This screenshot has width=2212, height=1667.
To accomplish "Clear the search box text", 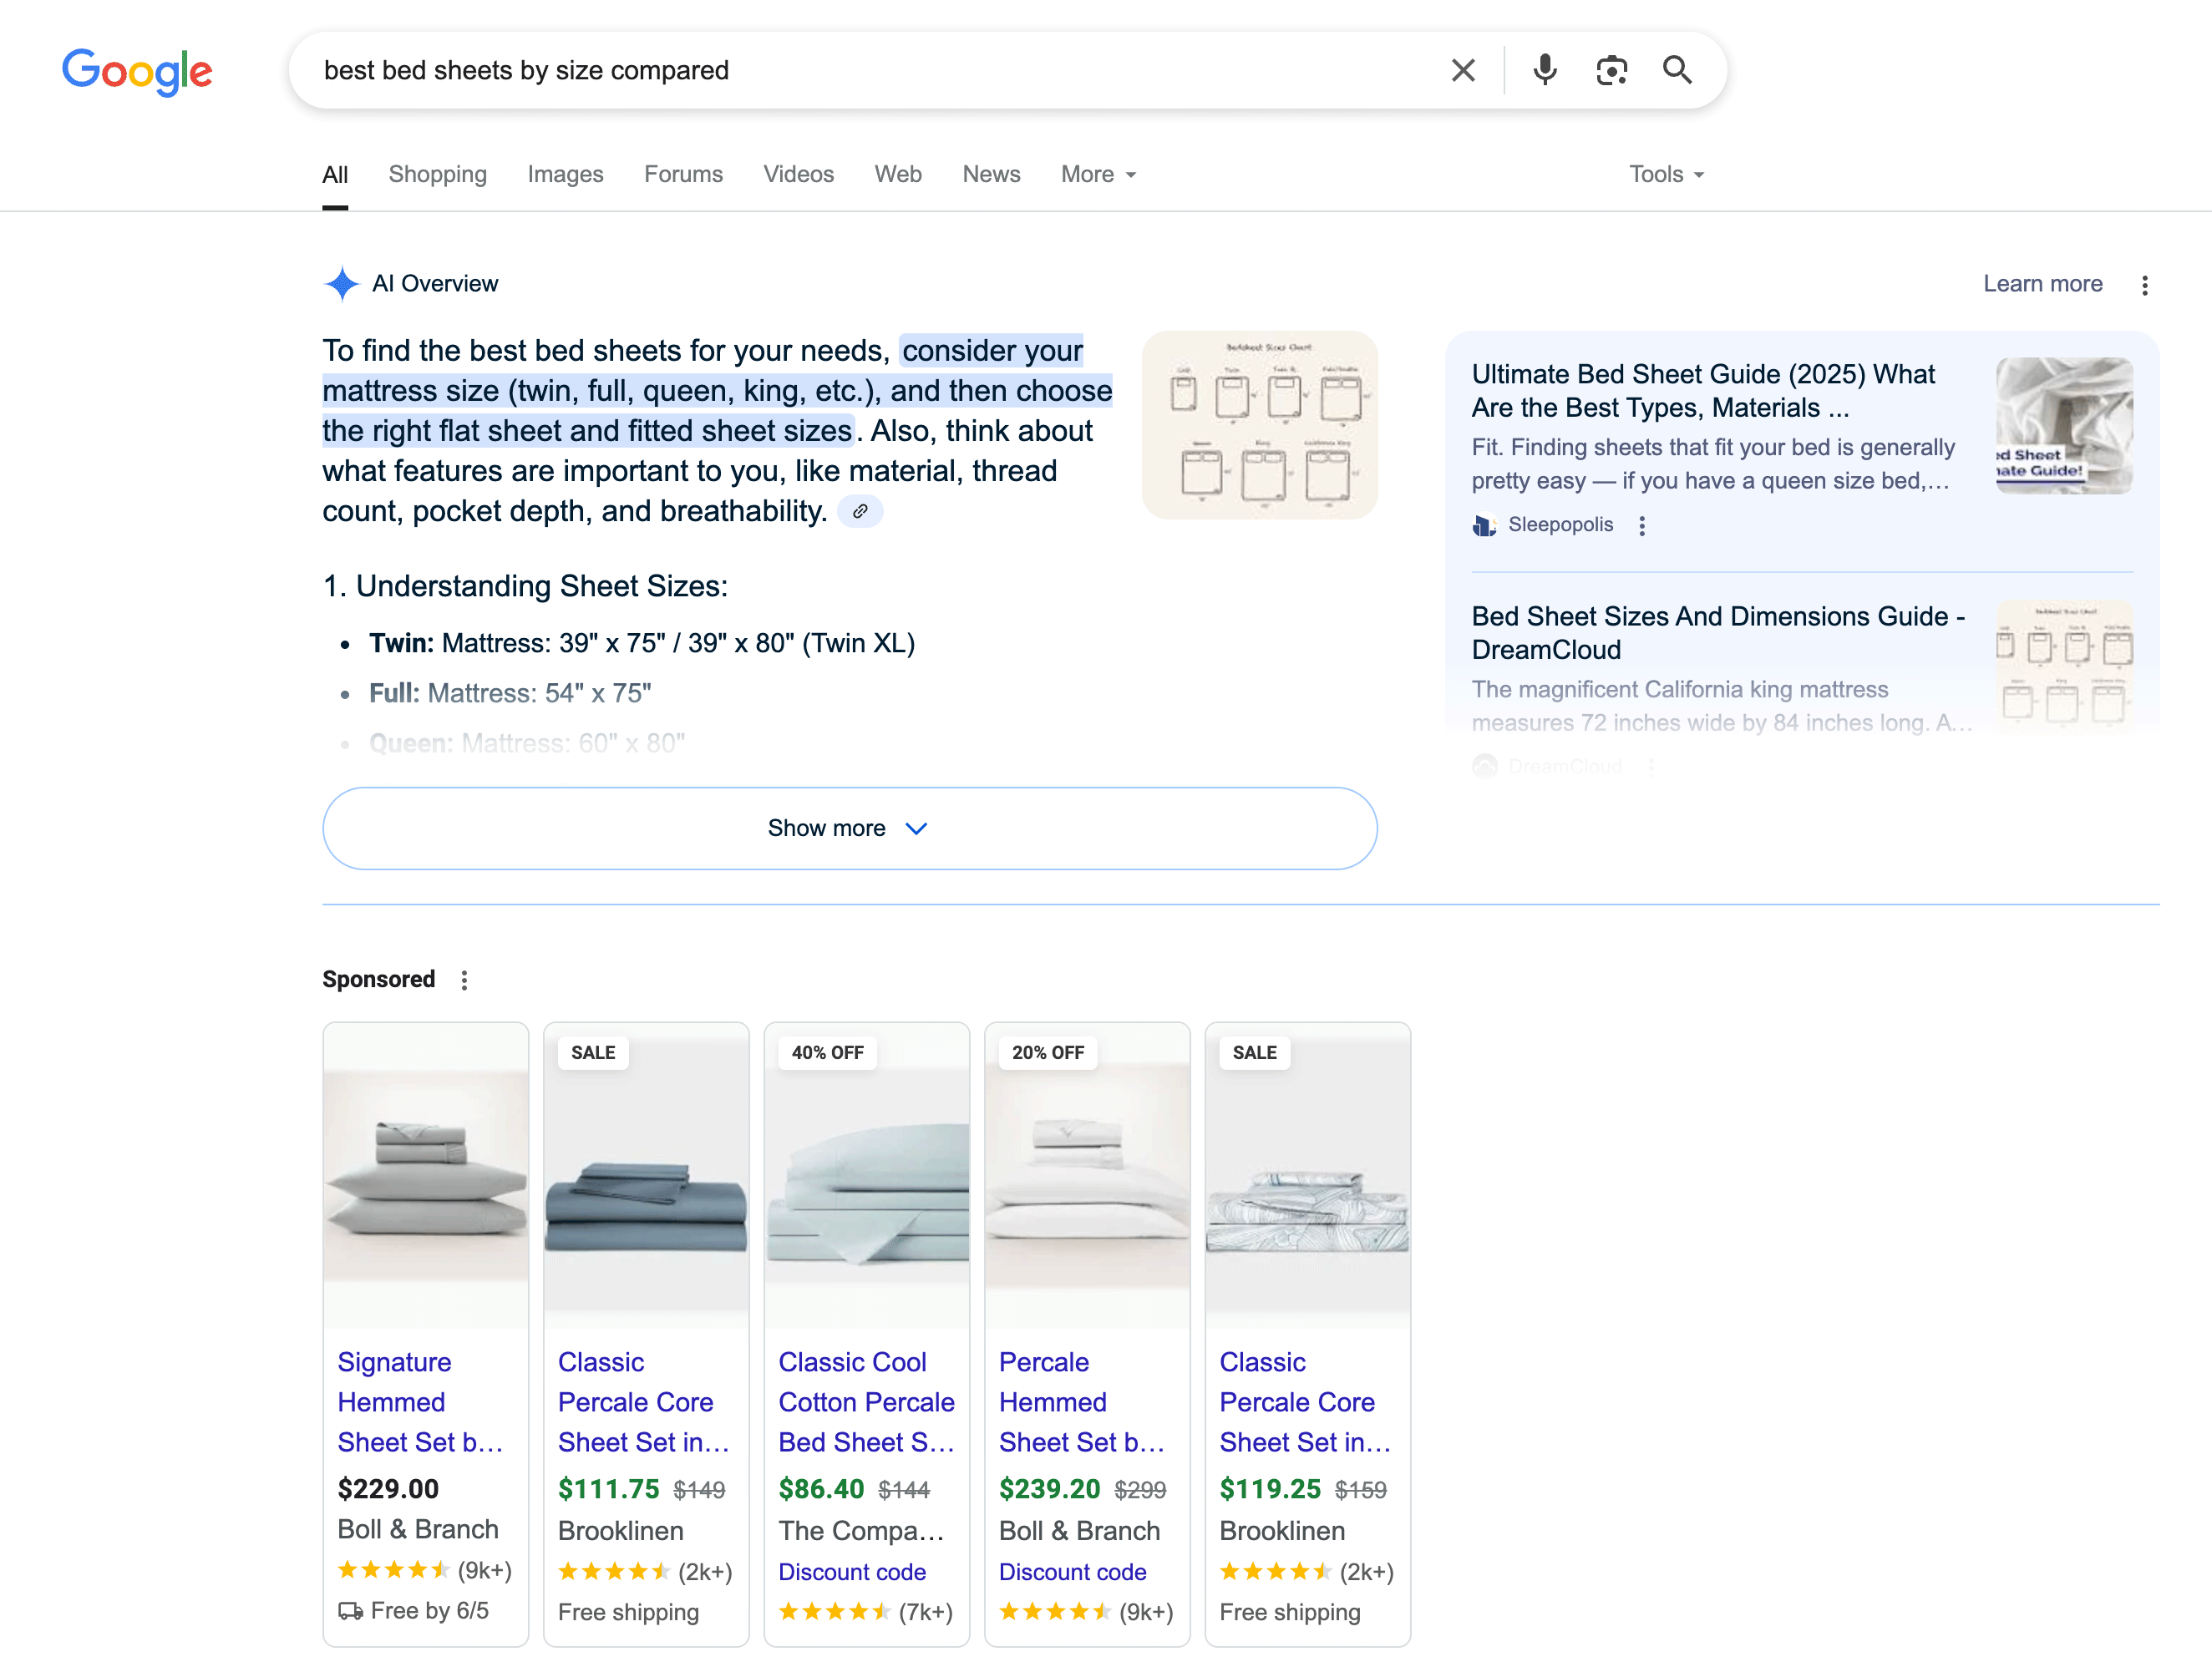I will pyautogui.click(x=1462, y=70).
